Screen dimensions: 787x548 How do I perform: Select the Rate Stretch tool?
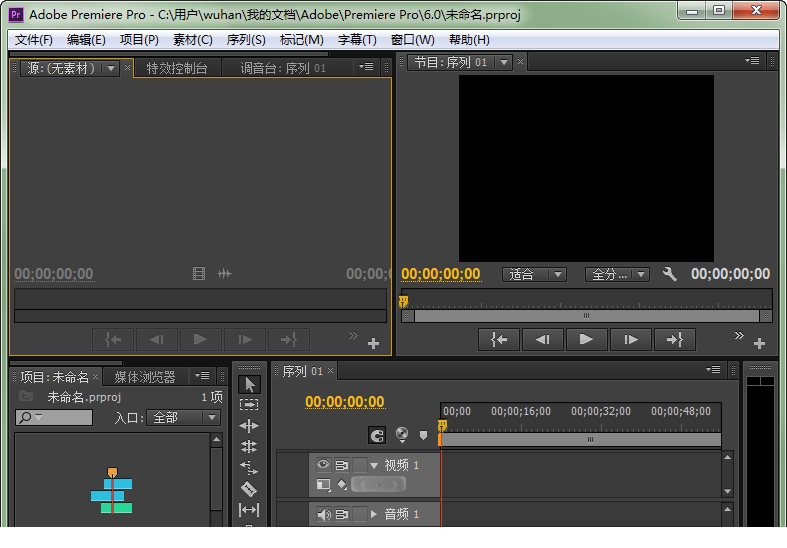tap(249, 468)
